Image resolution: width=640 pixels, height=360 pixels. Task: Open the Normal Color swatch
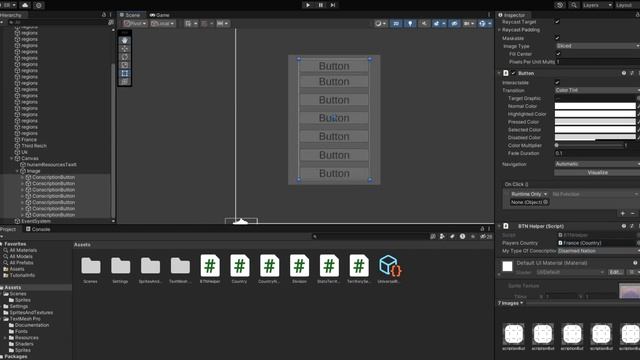click(595, 106)
